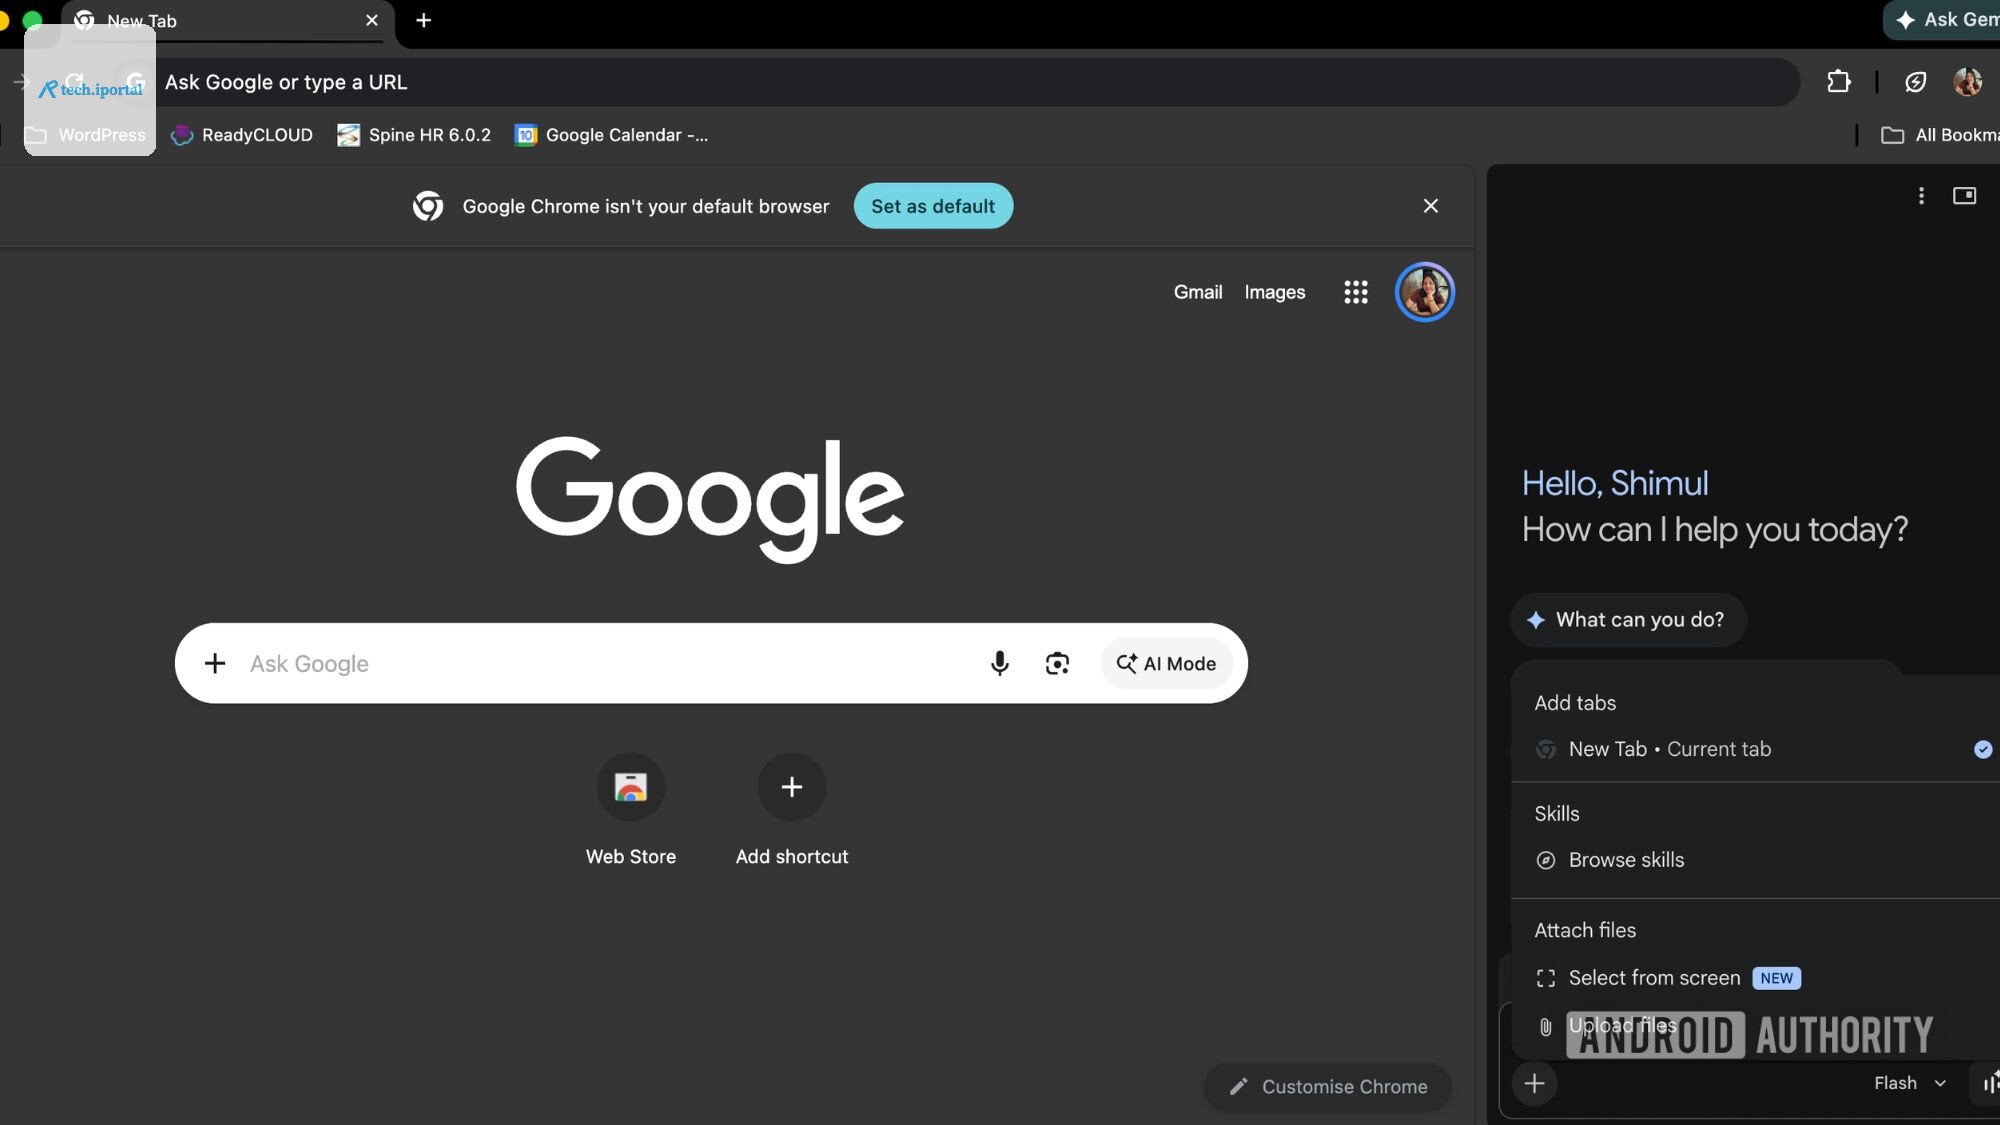Open the Extensions puzzle icon
The height and width of the screenshot is (1125, 2000).
[1838, 82]
